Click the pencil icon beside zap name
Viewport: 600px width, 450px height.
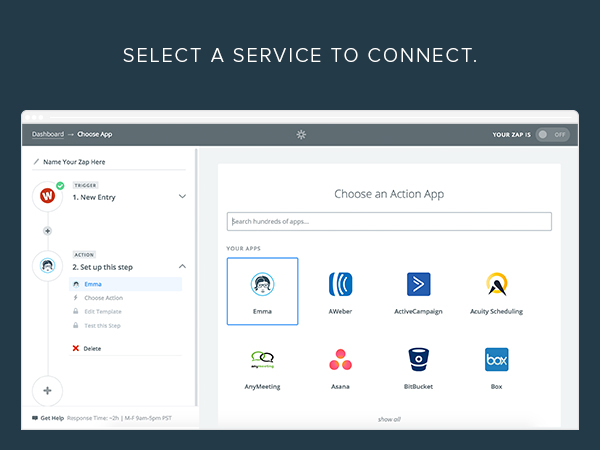coord(36,161)
